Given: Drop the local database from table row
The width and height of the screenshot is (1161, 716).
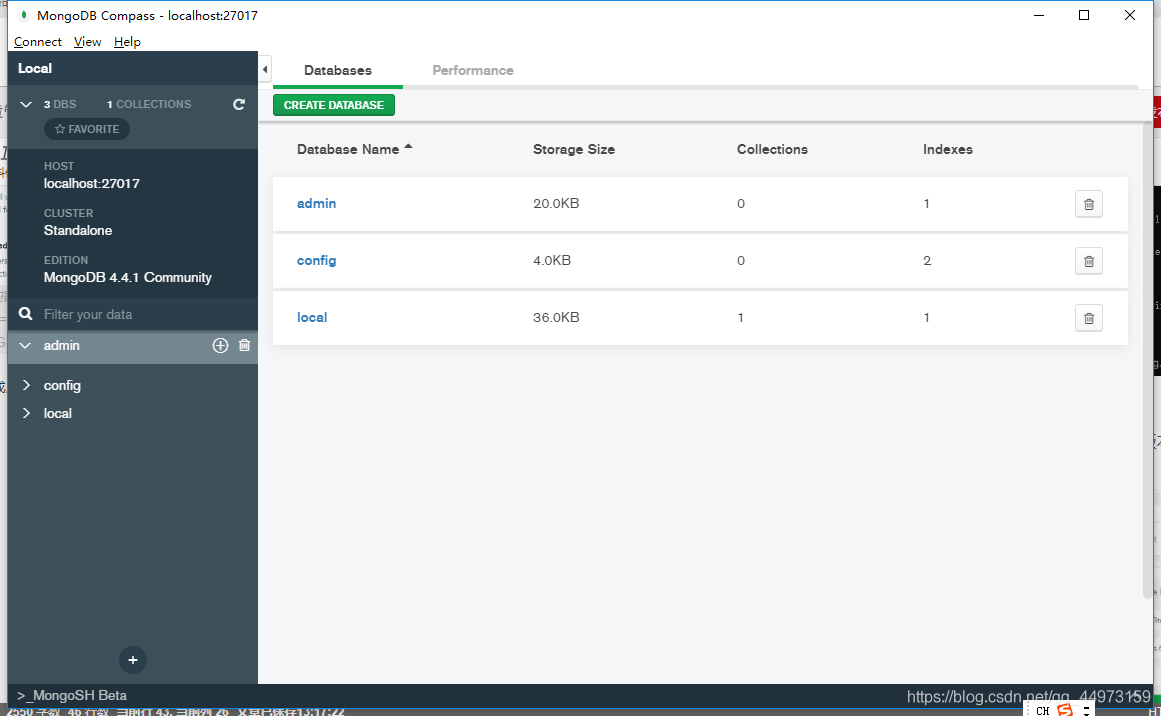Looking at the screenshot, I should 1088,318.
